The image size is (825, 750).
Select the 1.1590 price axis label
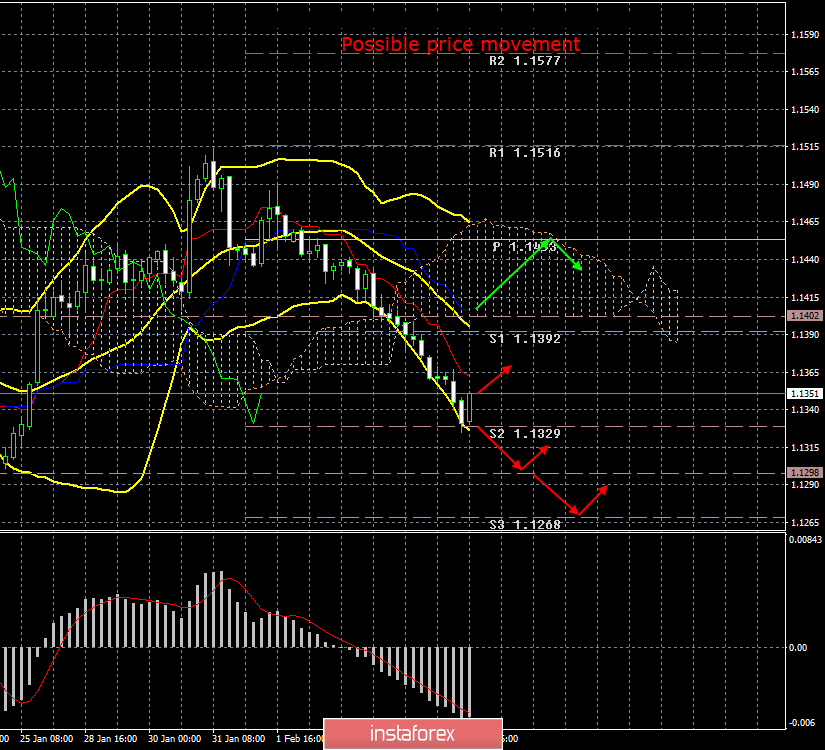coord(805,35)
